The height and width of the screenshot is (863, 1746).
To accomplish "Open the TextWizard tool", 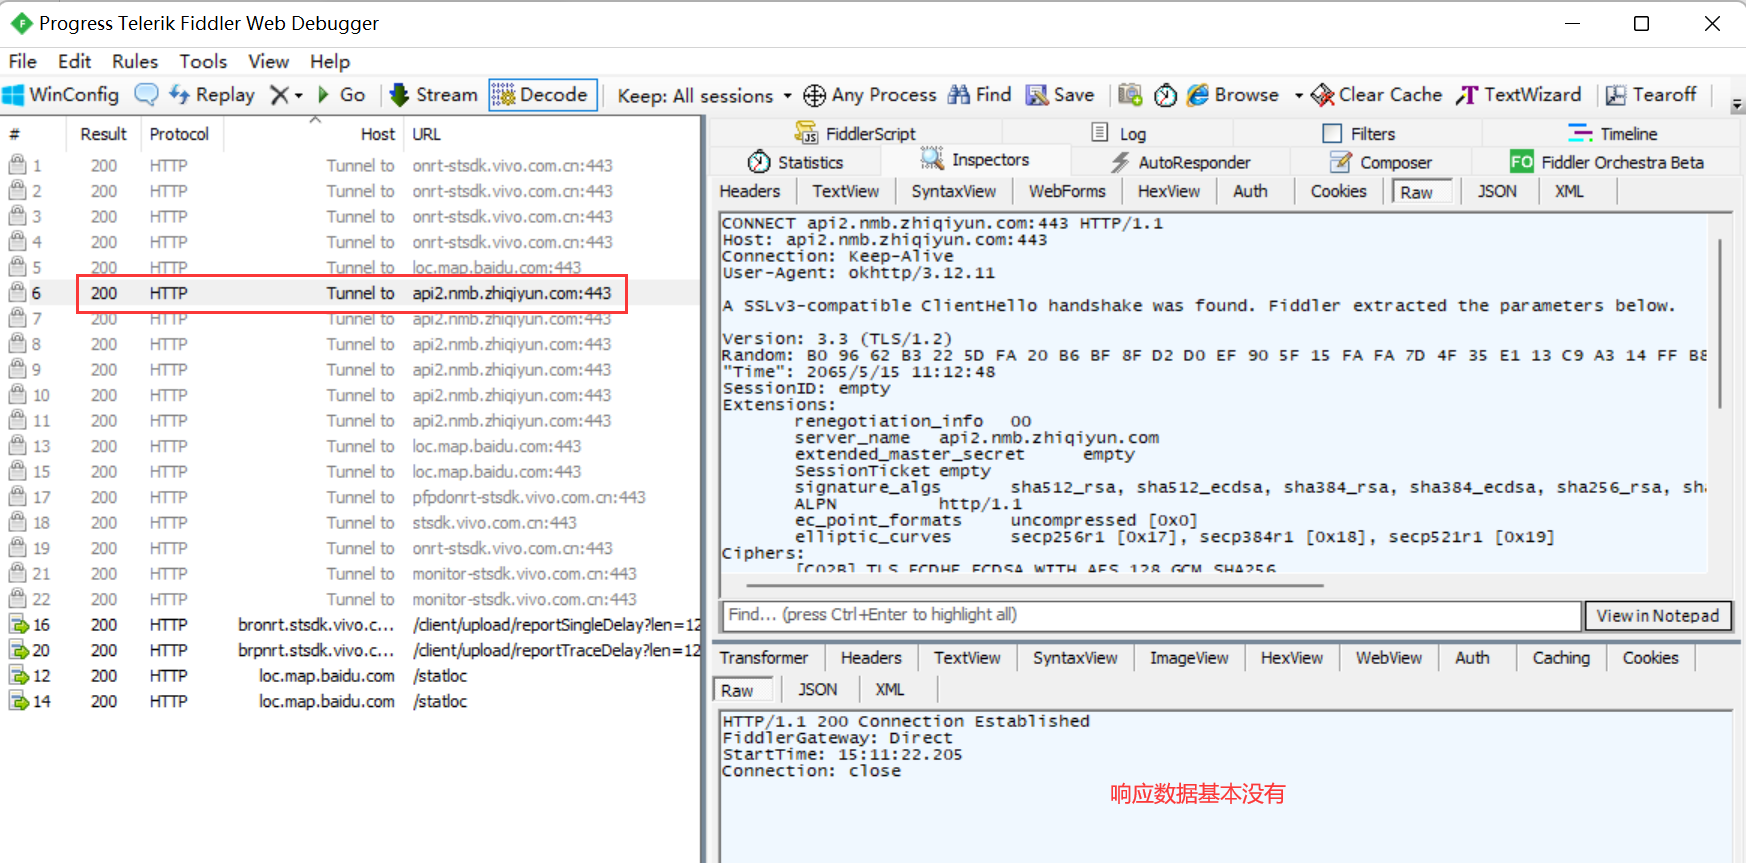I will coord(1519,95).
